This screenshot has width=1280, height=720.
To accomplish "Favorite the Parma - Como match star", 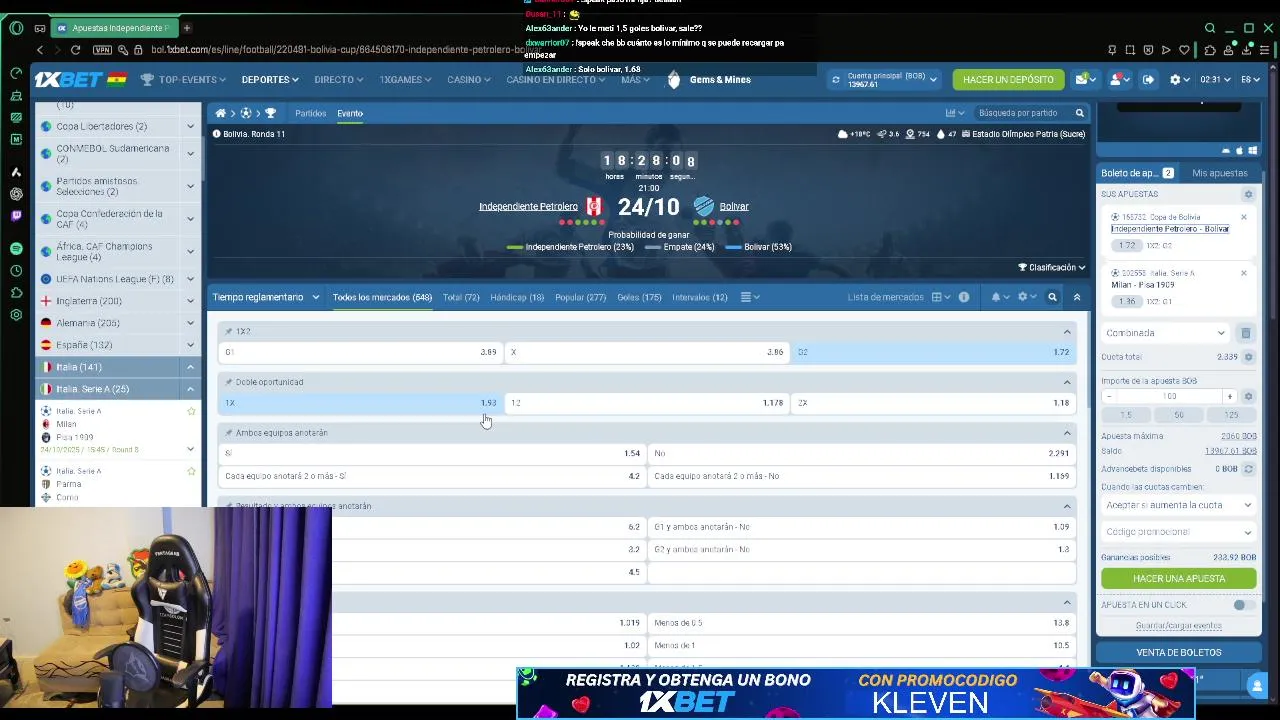I will click(x=191, y=471).
